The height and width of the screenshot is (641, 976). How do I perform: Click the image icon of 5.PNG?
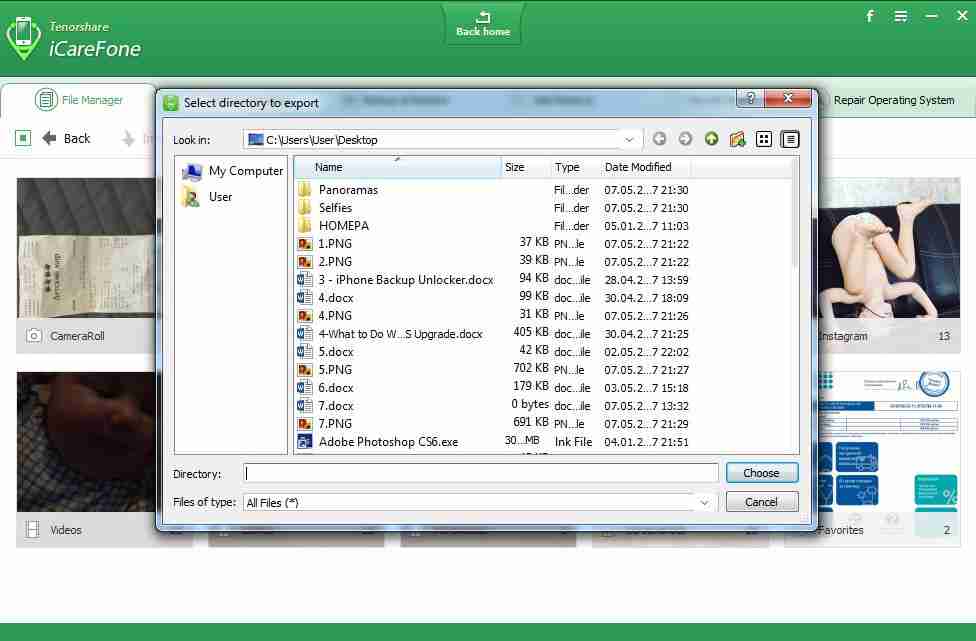click(304, 370)
